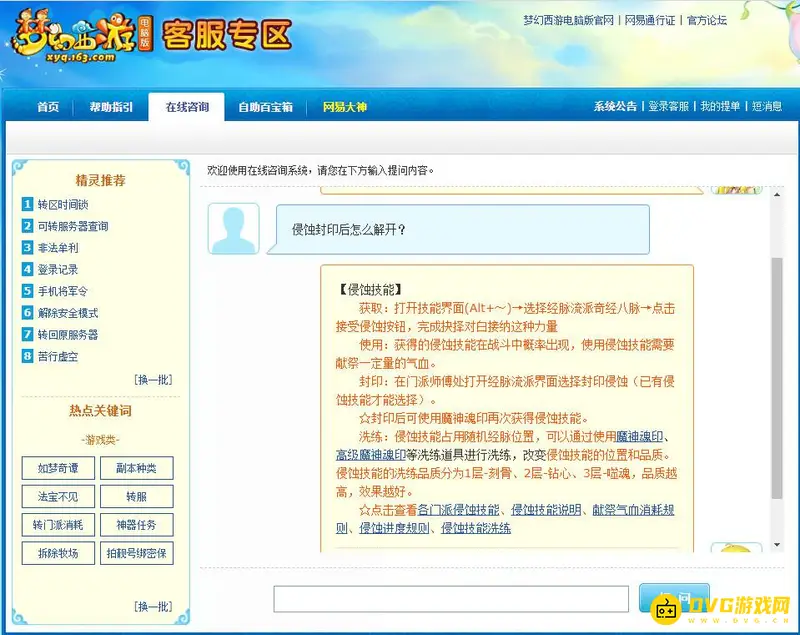Click the 精灵推荐 heading

(x=101, y=180)
